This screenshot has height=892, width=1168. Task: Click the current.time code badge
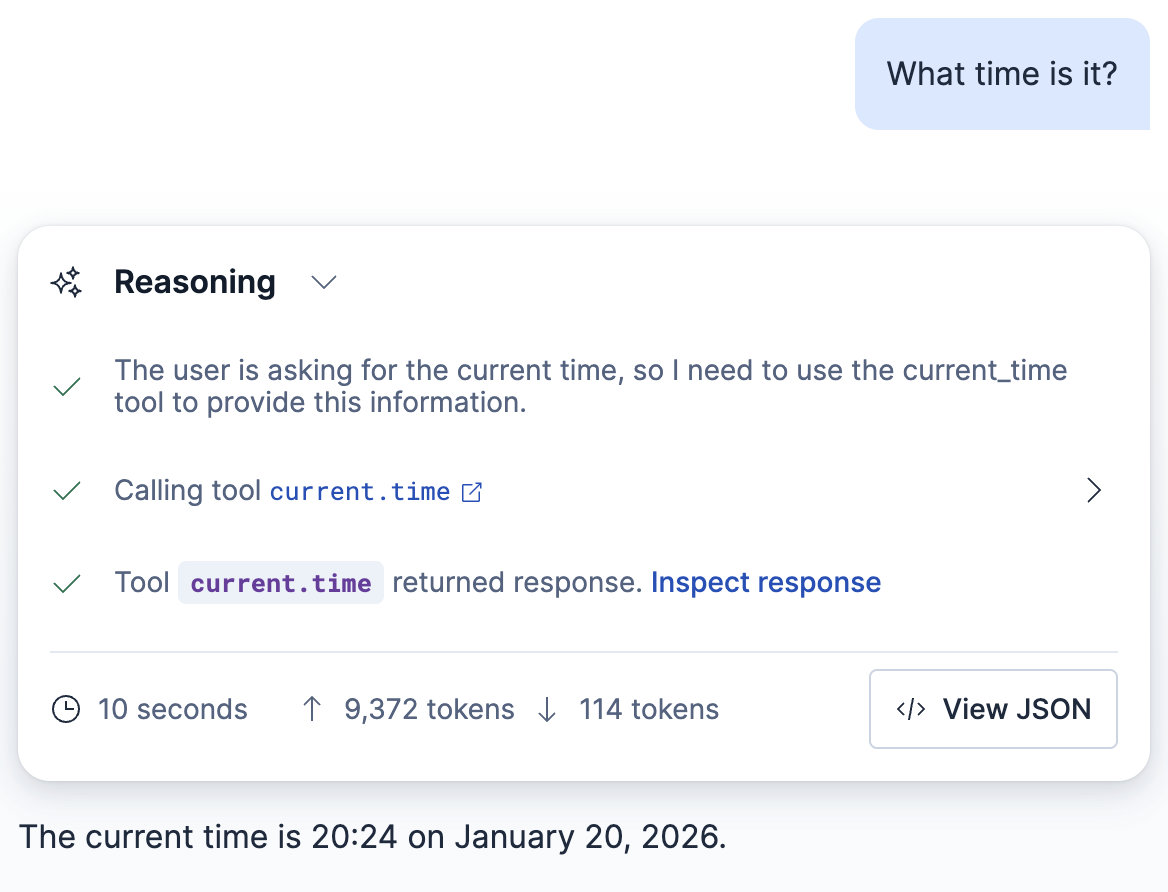[x=280, y=582]
